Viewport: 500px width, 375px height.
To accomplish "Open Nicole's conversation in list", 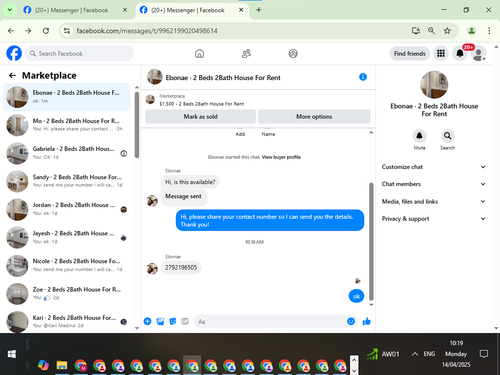I will 67,265.
